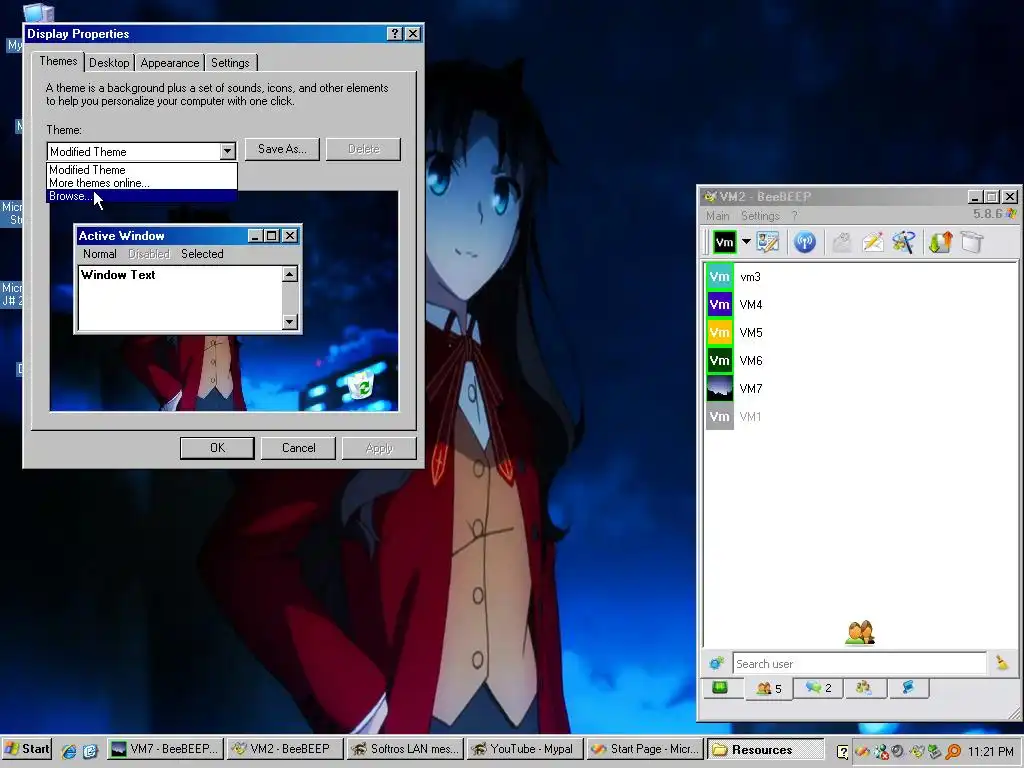1024x768 pixels.
Task: Click the yellow VM5 avatar icon
Action: 720,332
